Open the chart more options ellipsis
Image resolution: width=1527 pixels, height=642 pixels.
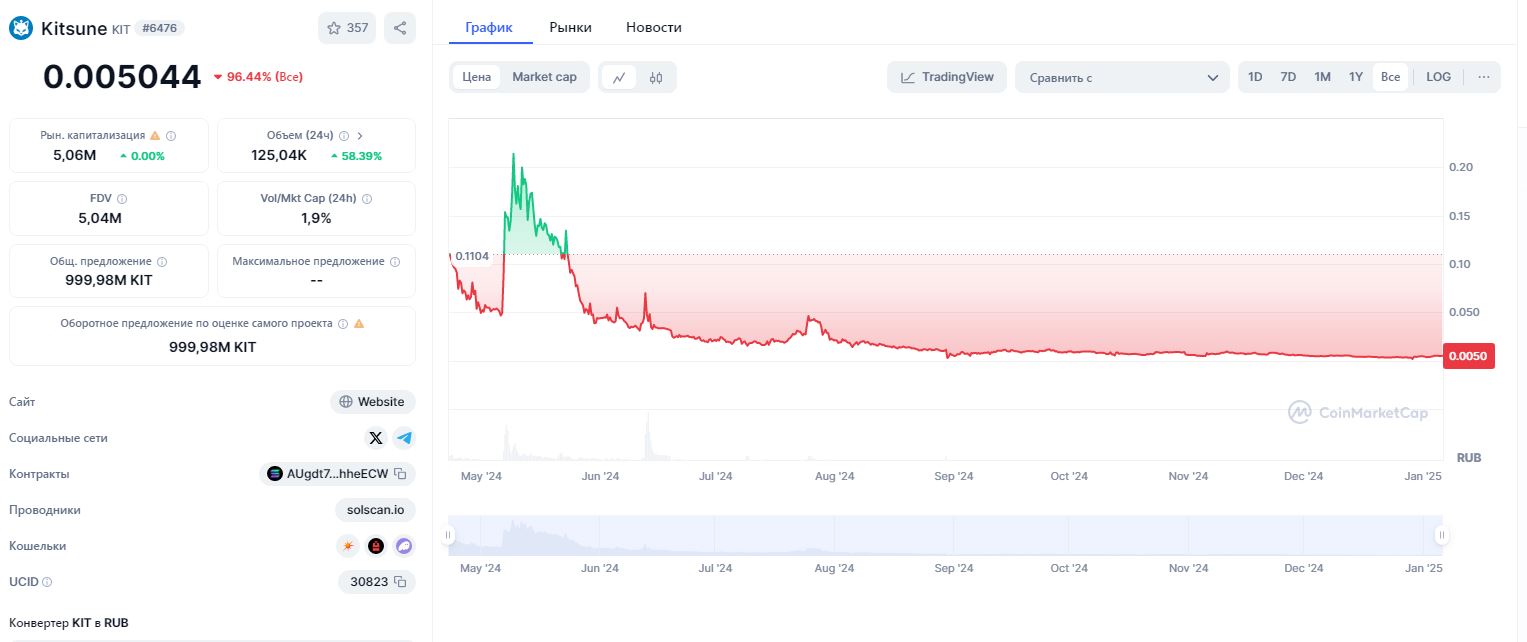(x=1483, y=77)
